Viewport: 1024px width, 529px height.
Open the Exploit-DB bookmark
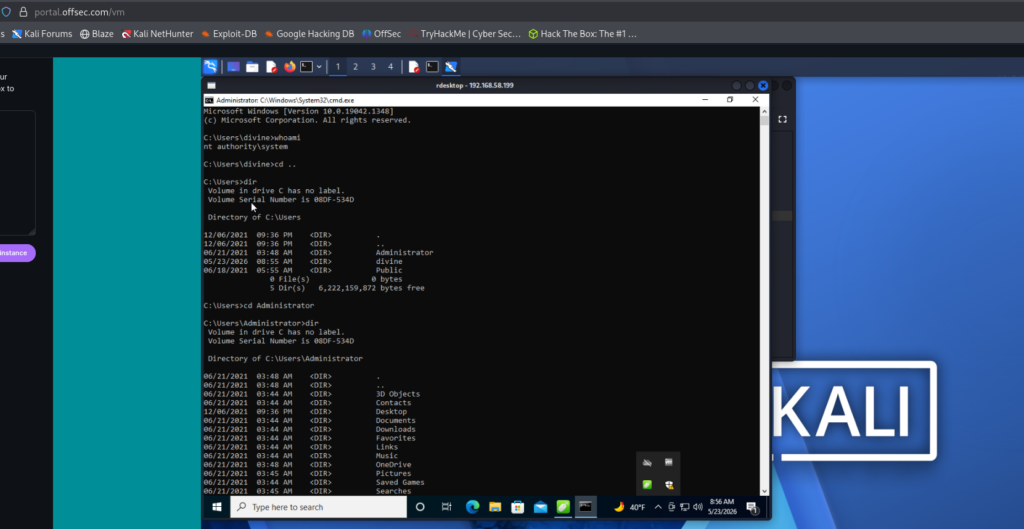pyautogui.click(x=229, y=34)
